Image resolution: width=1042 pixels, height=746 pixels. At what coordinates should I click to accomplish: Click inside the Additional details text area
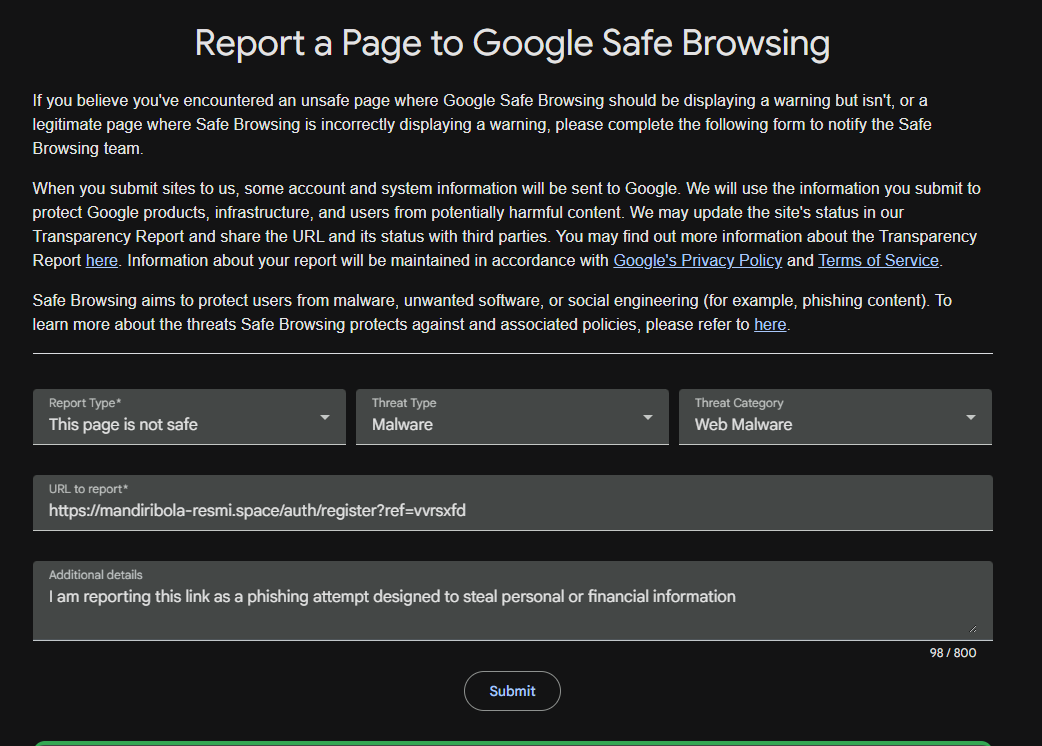[512, 601]
